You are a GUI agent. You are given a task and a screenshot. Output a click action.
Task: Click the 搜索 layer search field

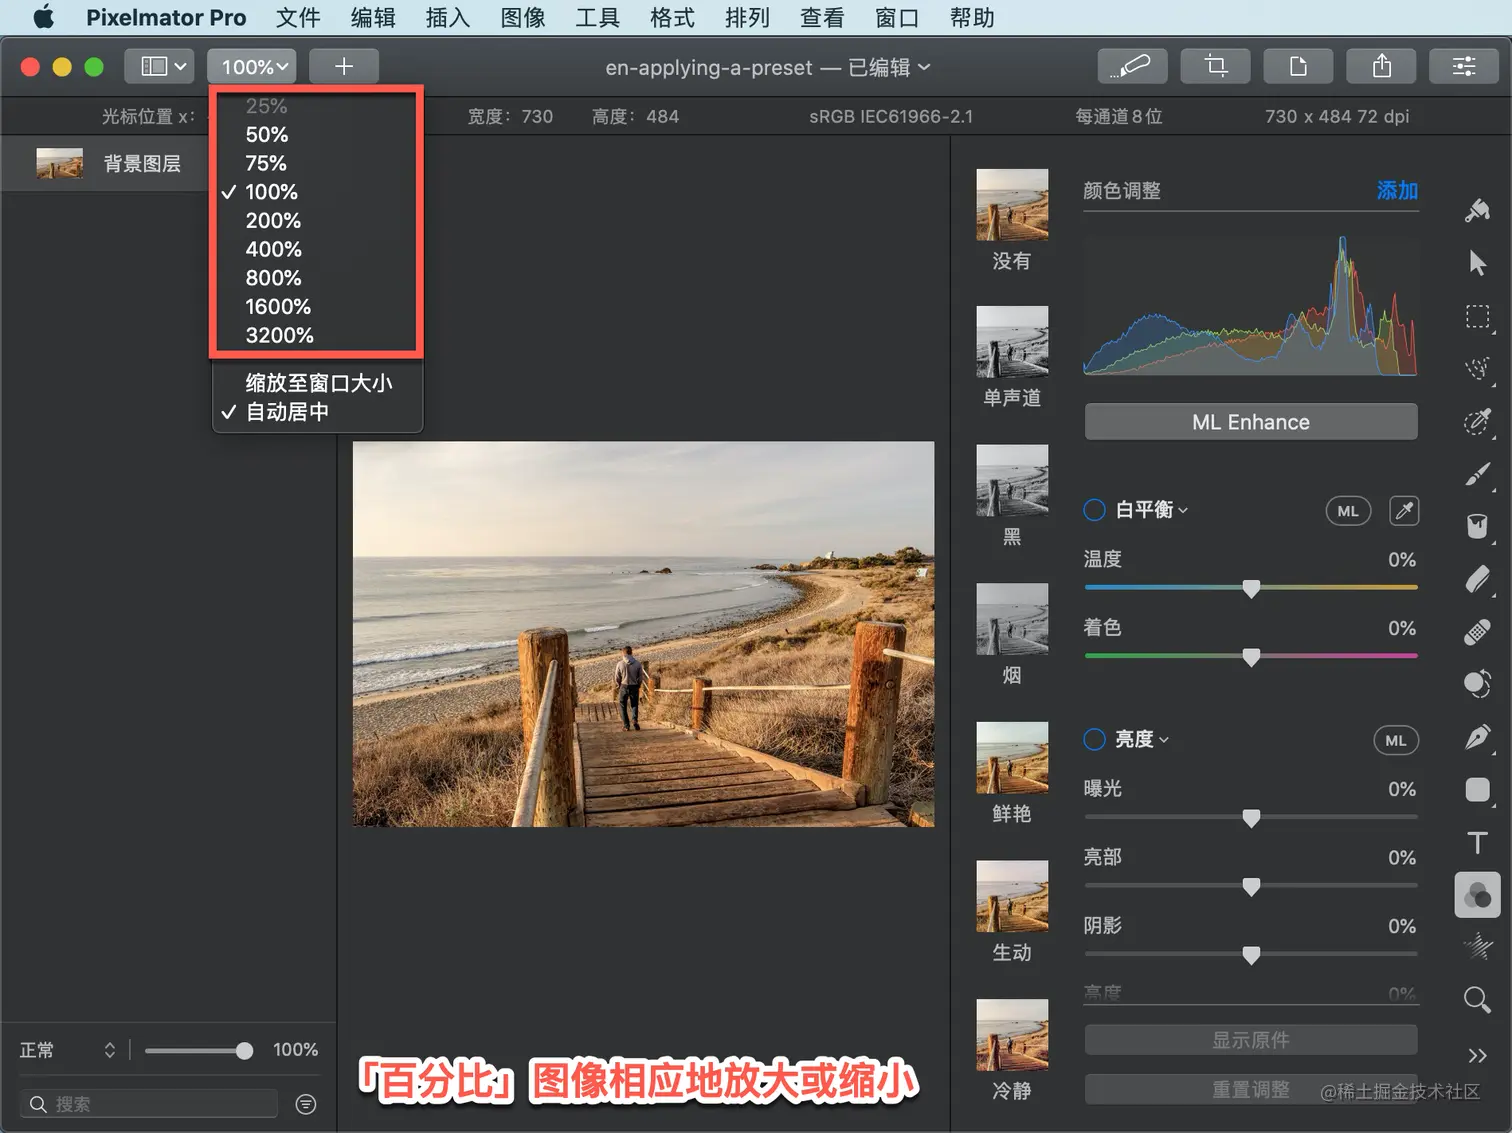[x=148, y=1104]
